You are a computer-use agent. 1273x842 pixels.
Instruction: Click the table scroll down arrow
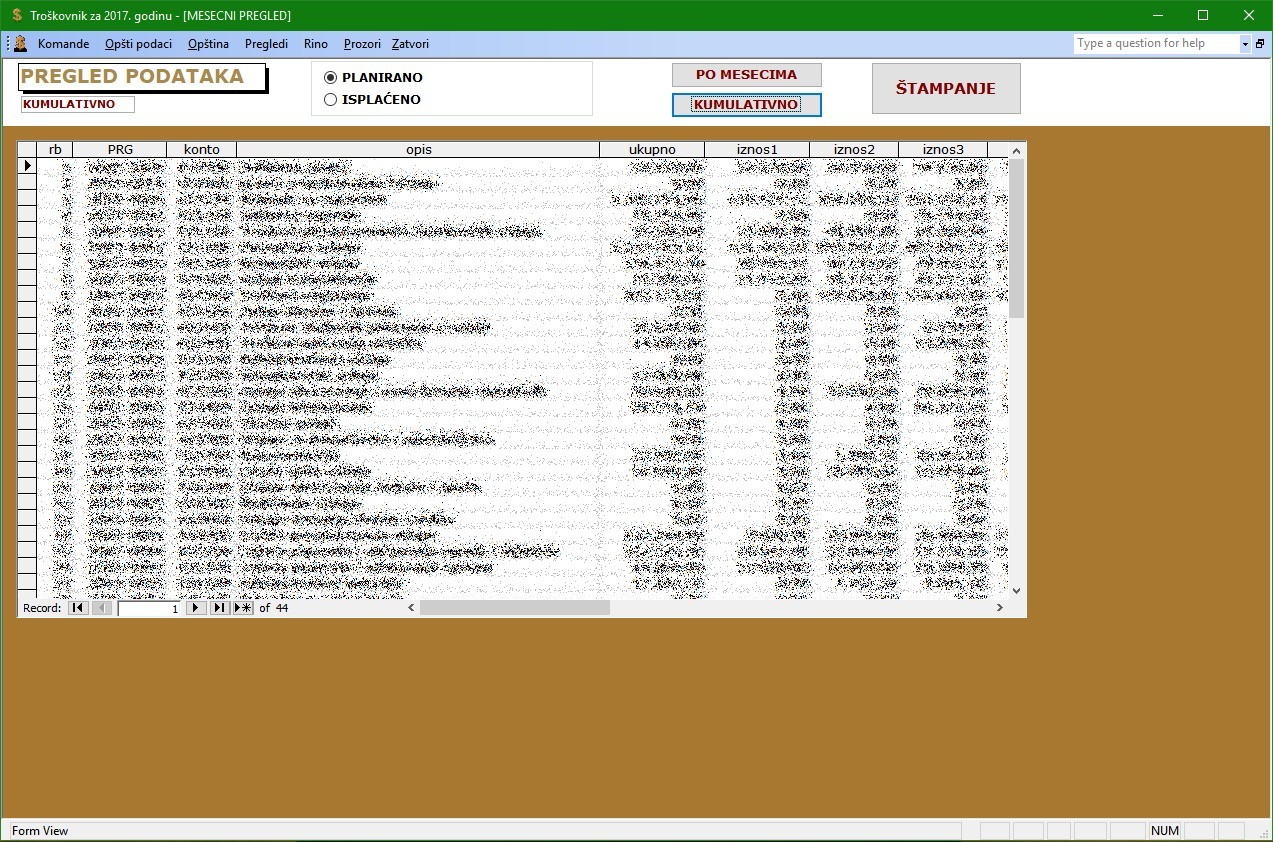(1016, 591)
